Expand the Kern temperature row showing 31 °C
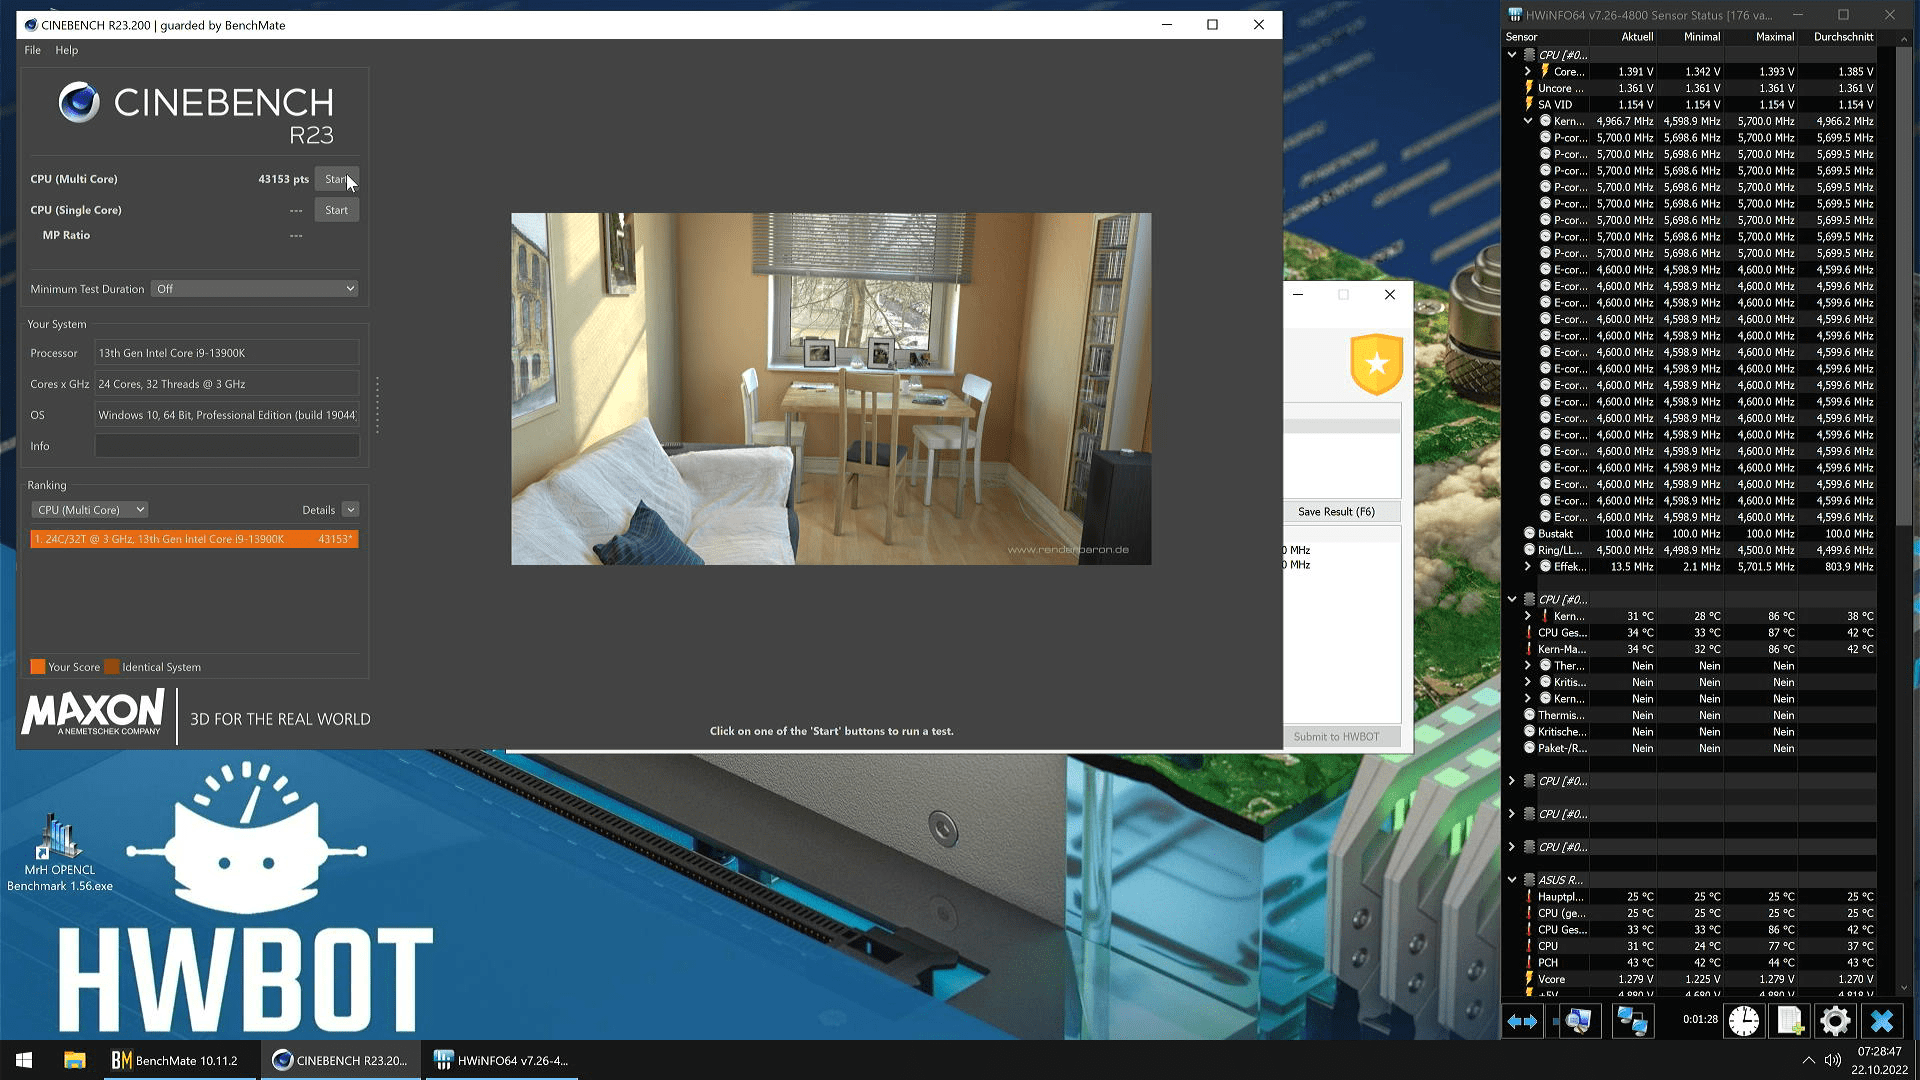1920x1080 pixels. pyautogui.click(x=1527, y=616)
